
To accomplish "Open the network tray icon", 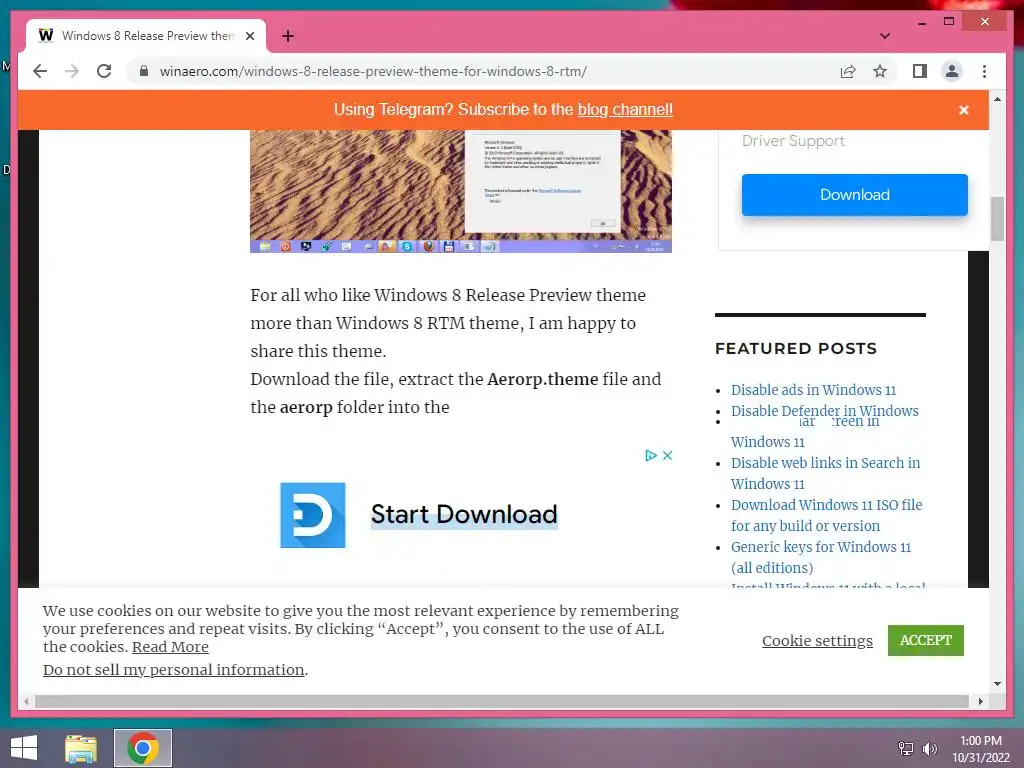I will (905, 748).
